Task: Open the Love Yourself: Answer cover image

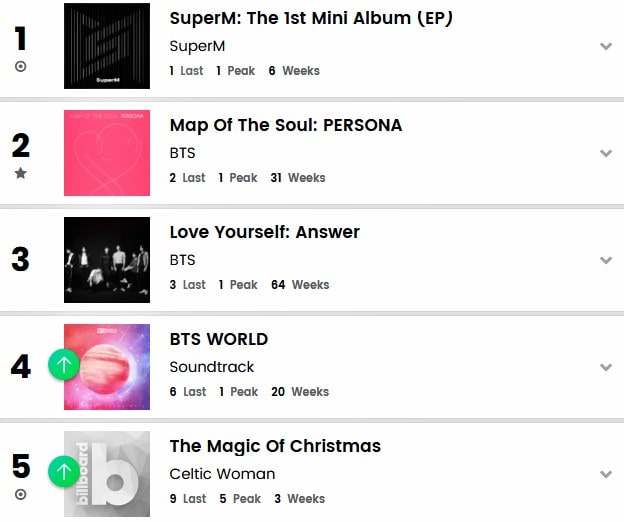Action: pyautogui.click(x=107, y=260)
